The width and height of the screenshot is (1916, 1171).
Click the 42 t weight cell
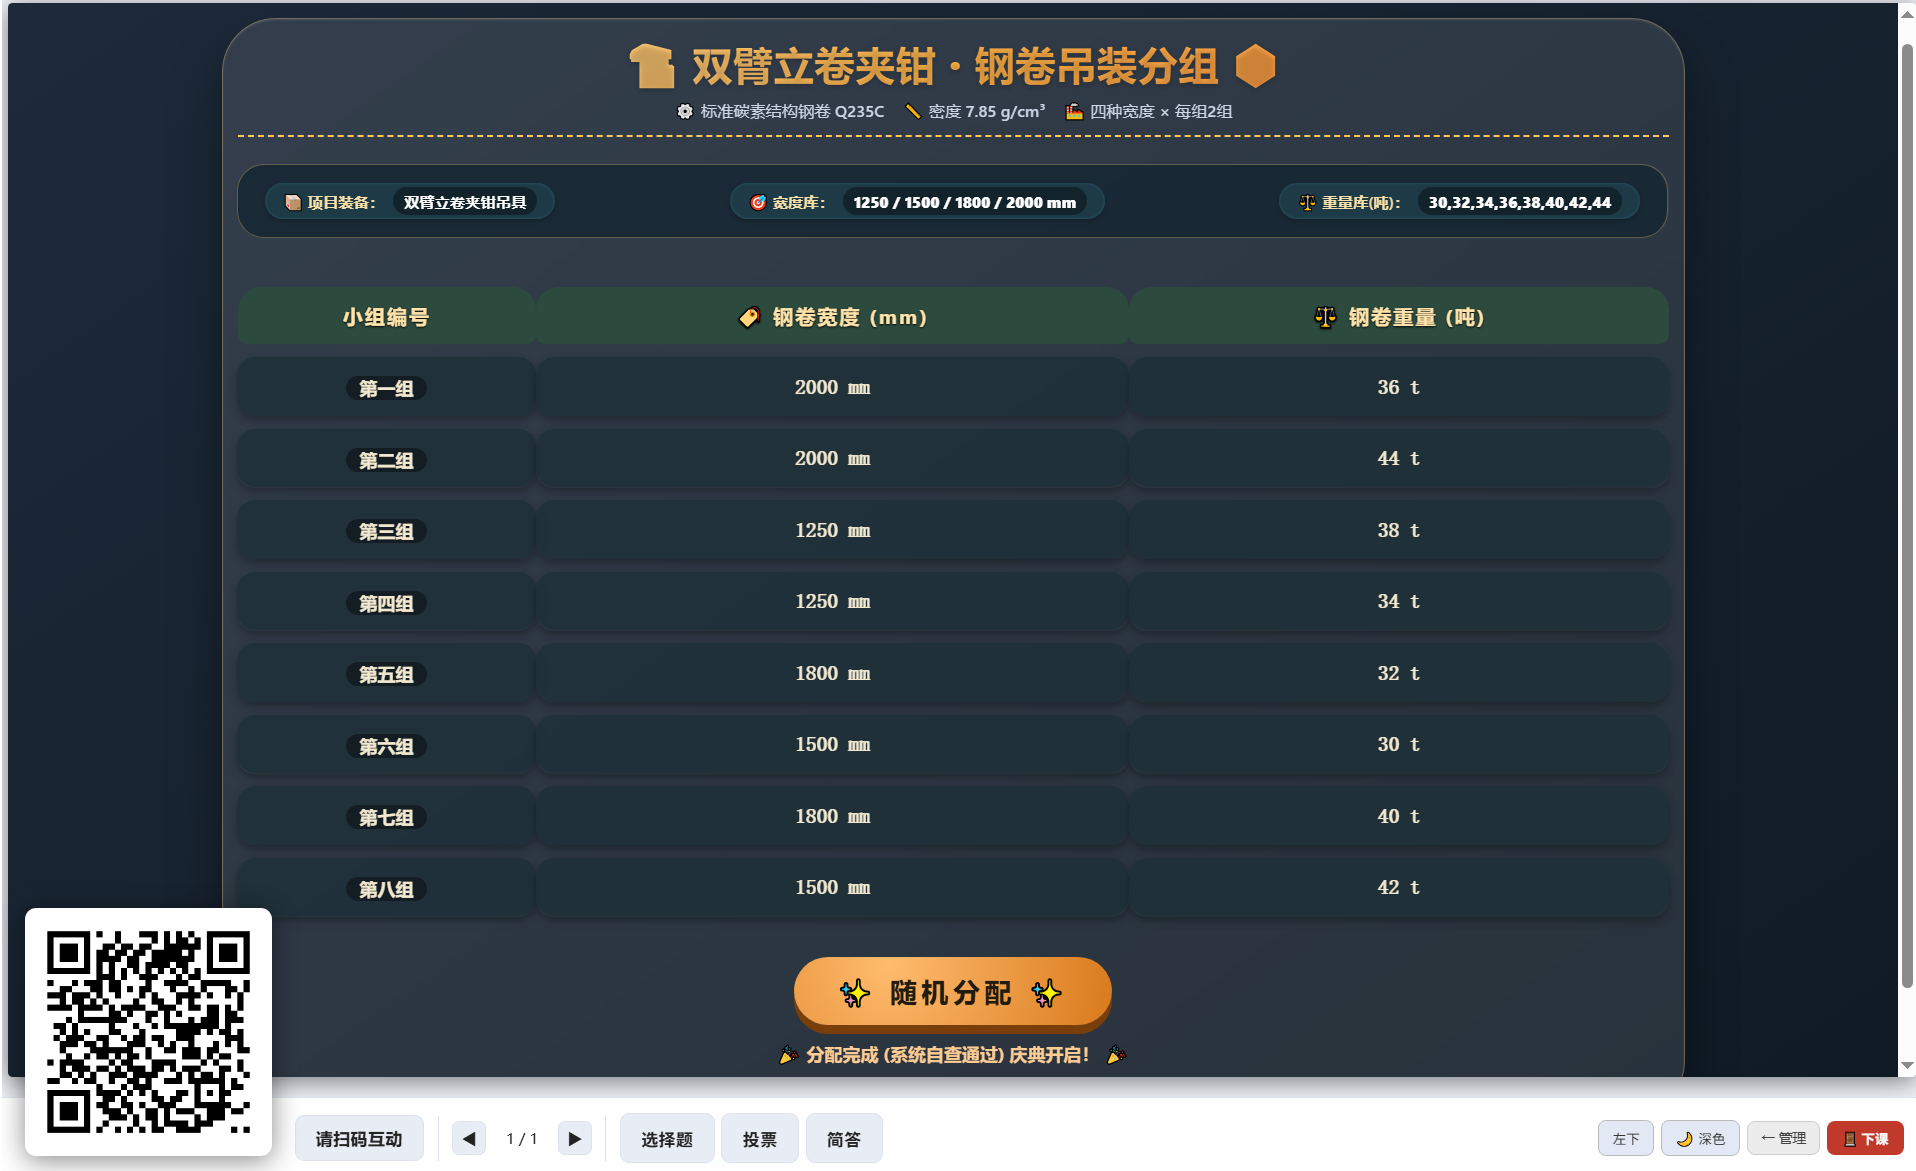click(x=1398, y=887)
